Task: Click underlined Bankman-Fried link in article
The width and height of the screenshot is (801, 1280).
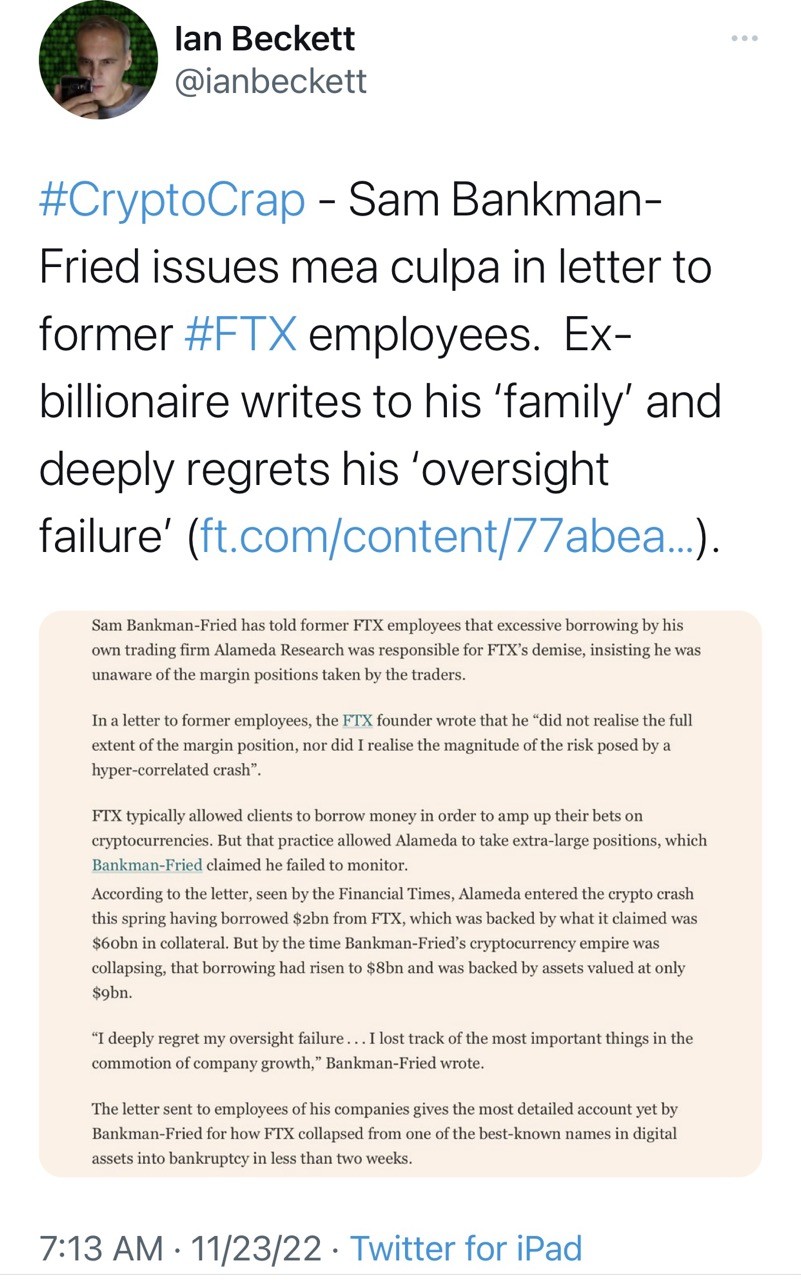Action: (147, 865)
